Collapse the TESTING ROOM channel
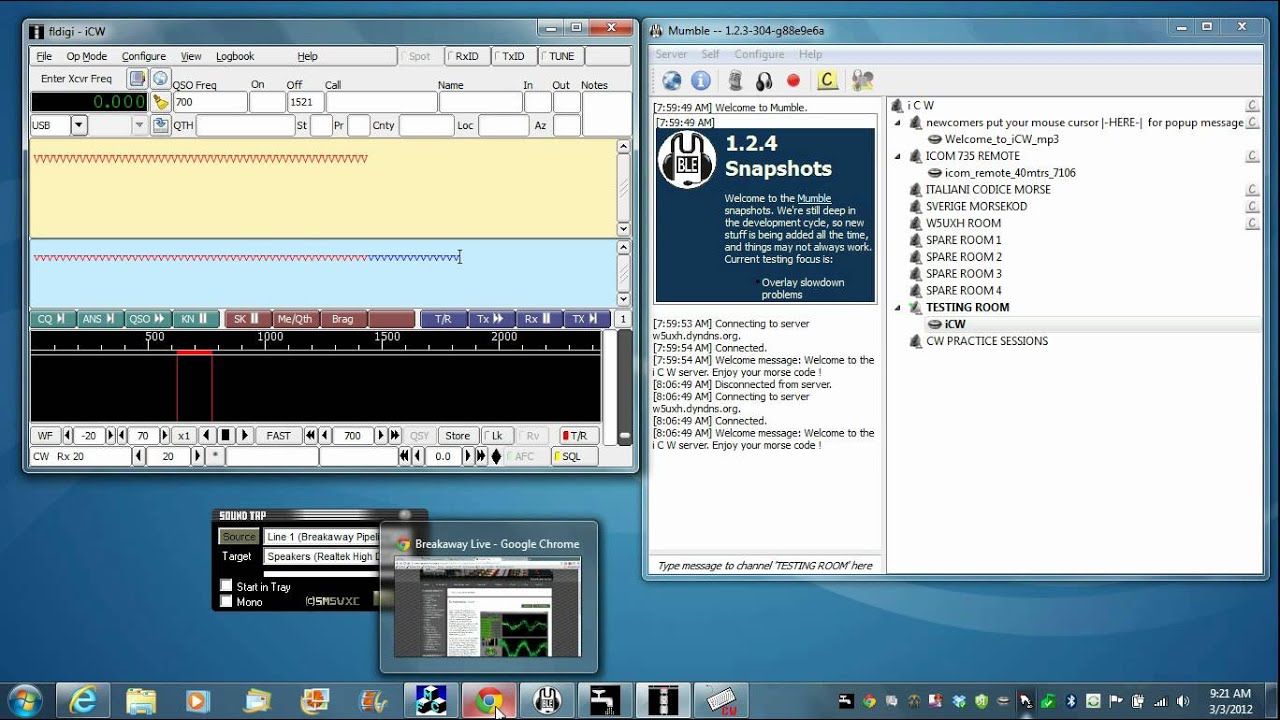This screenshot has height=720, width=1280. point(897,307)
